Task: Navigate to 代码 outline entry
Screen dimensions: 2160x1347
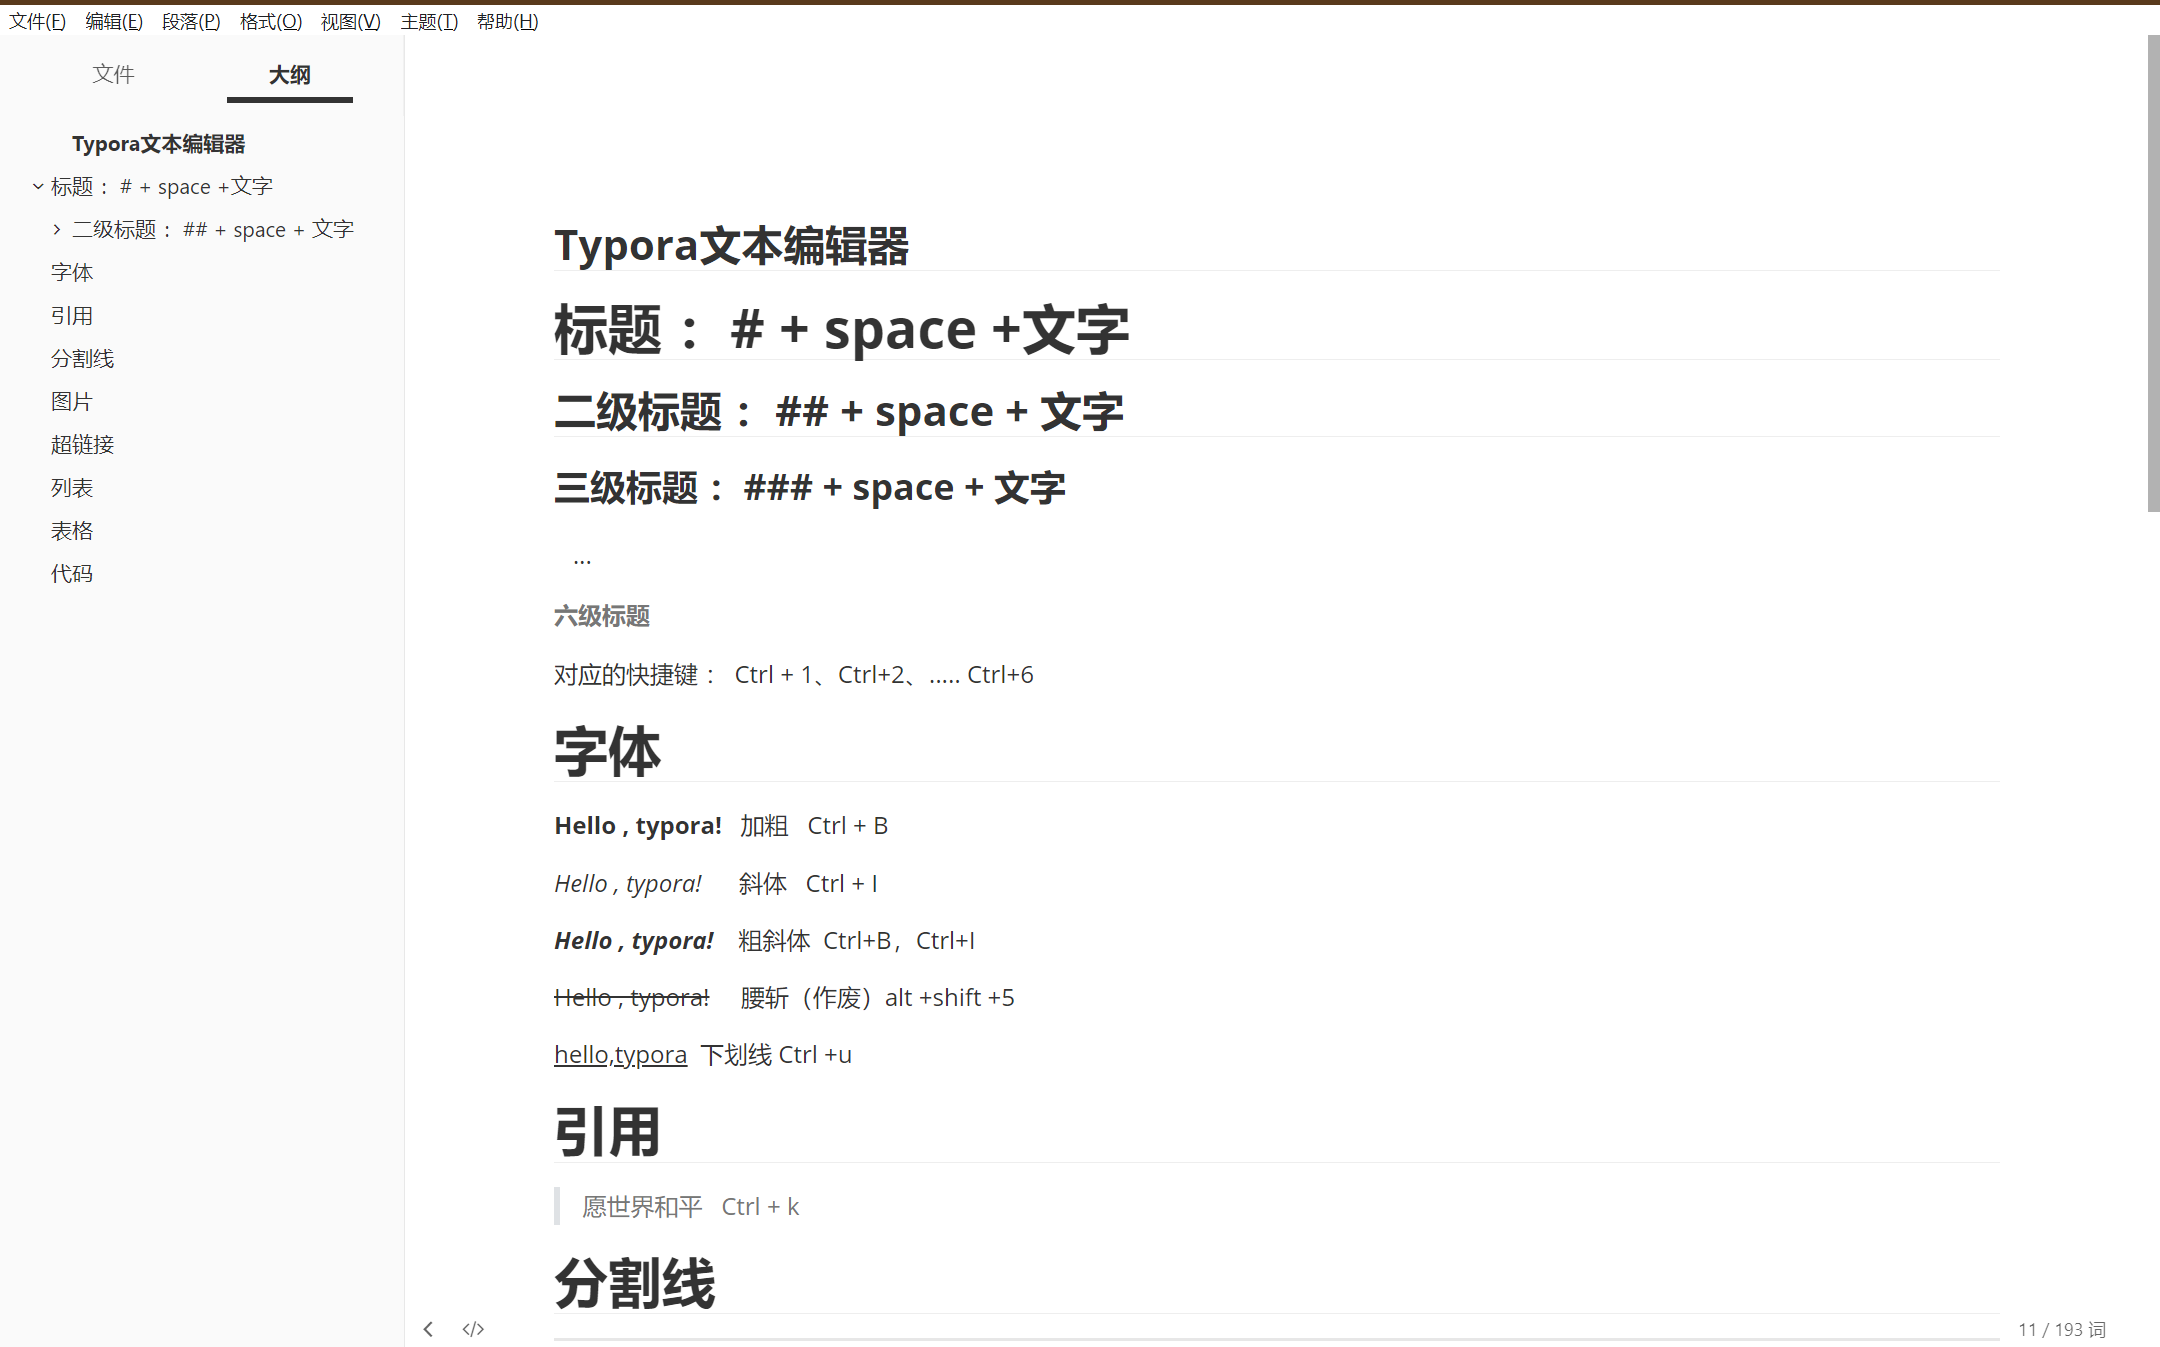Action: click(72, 573)
